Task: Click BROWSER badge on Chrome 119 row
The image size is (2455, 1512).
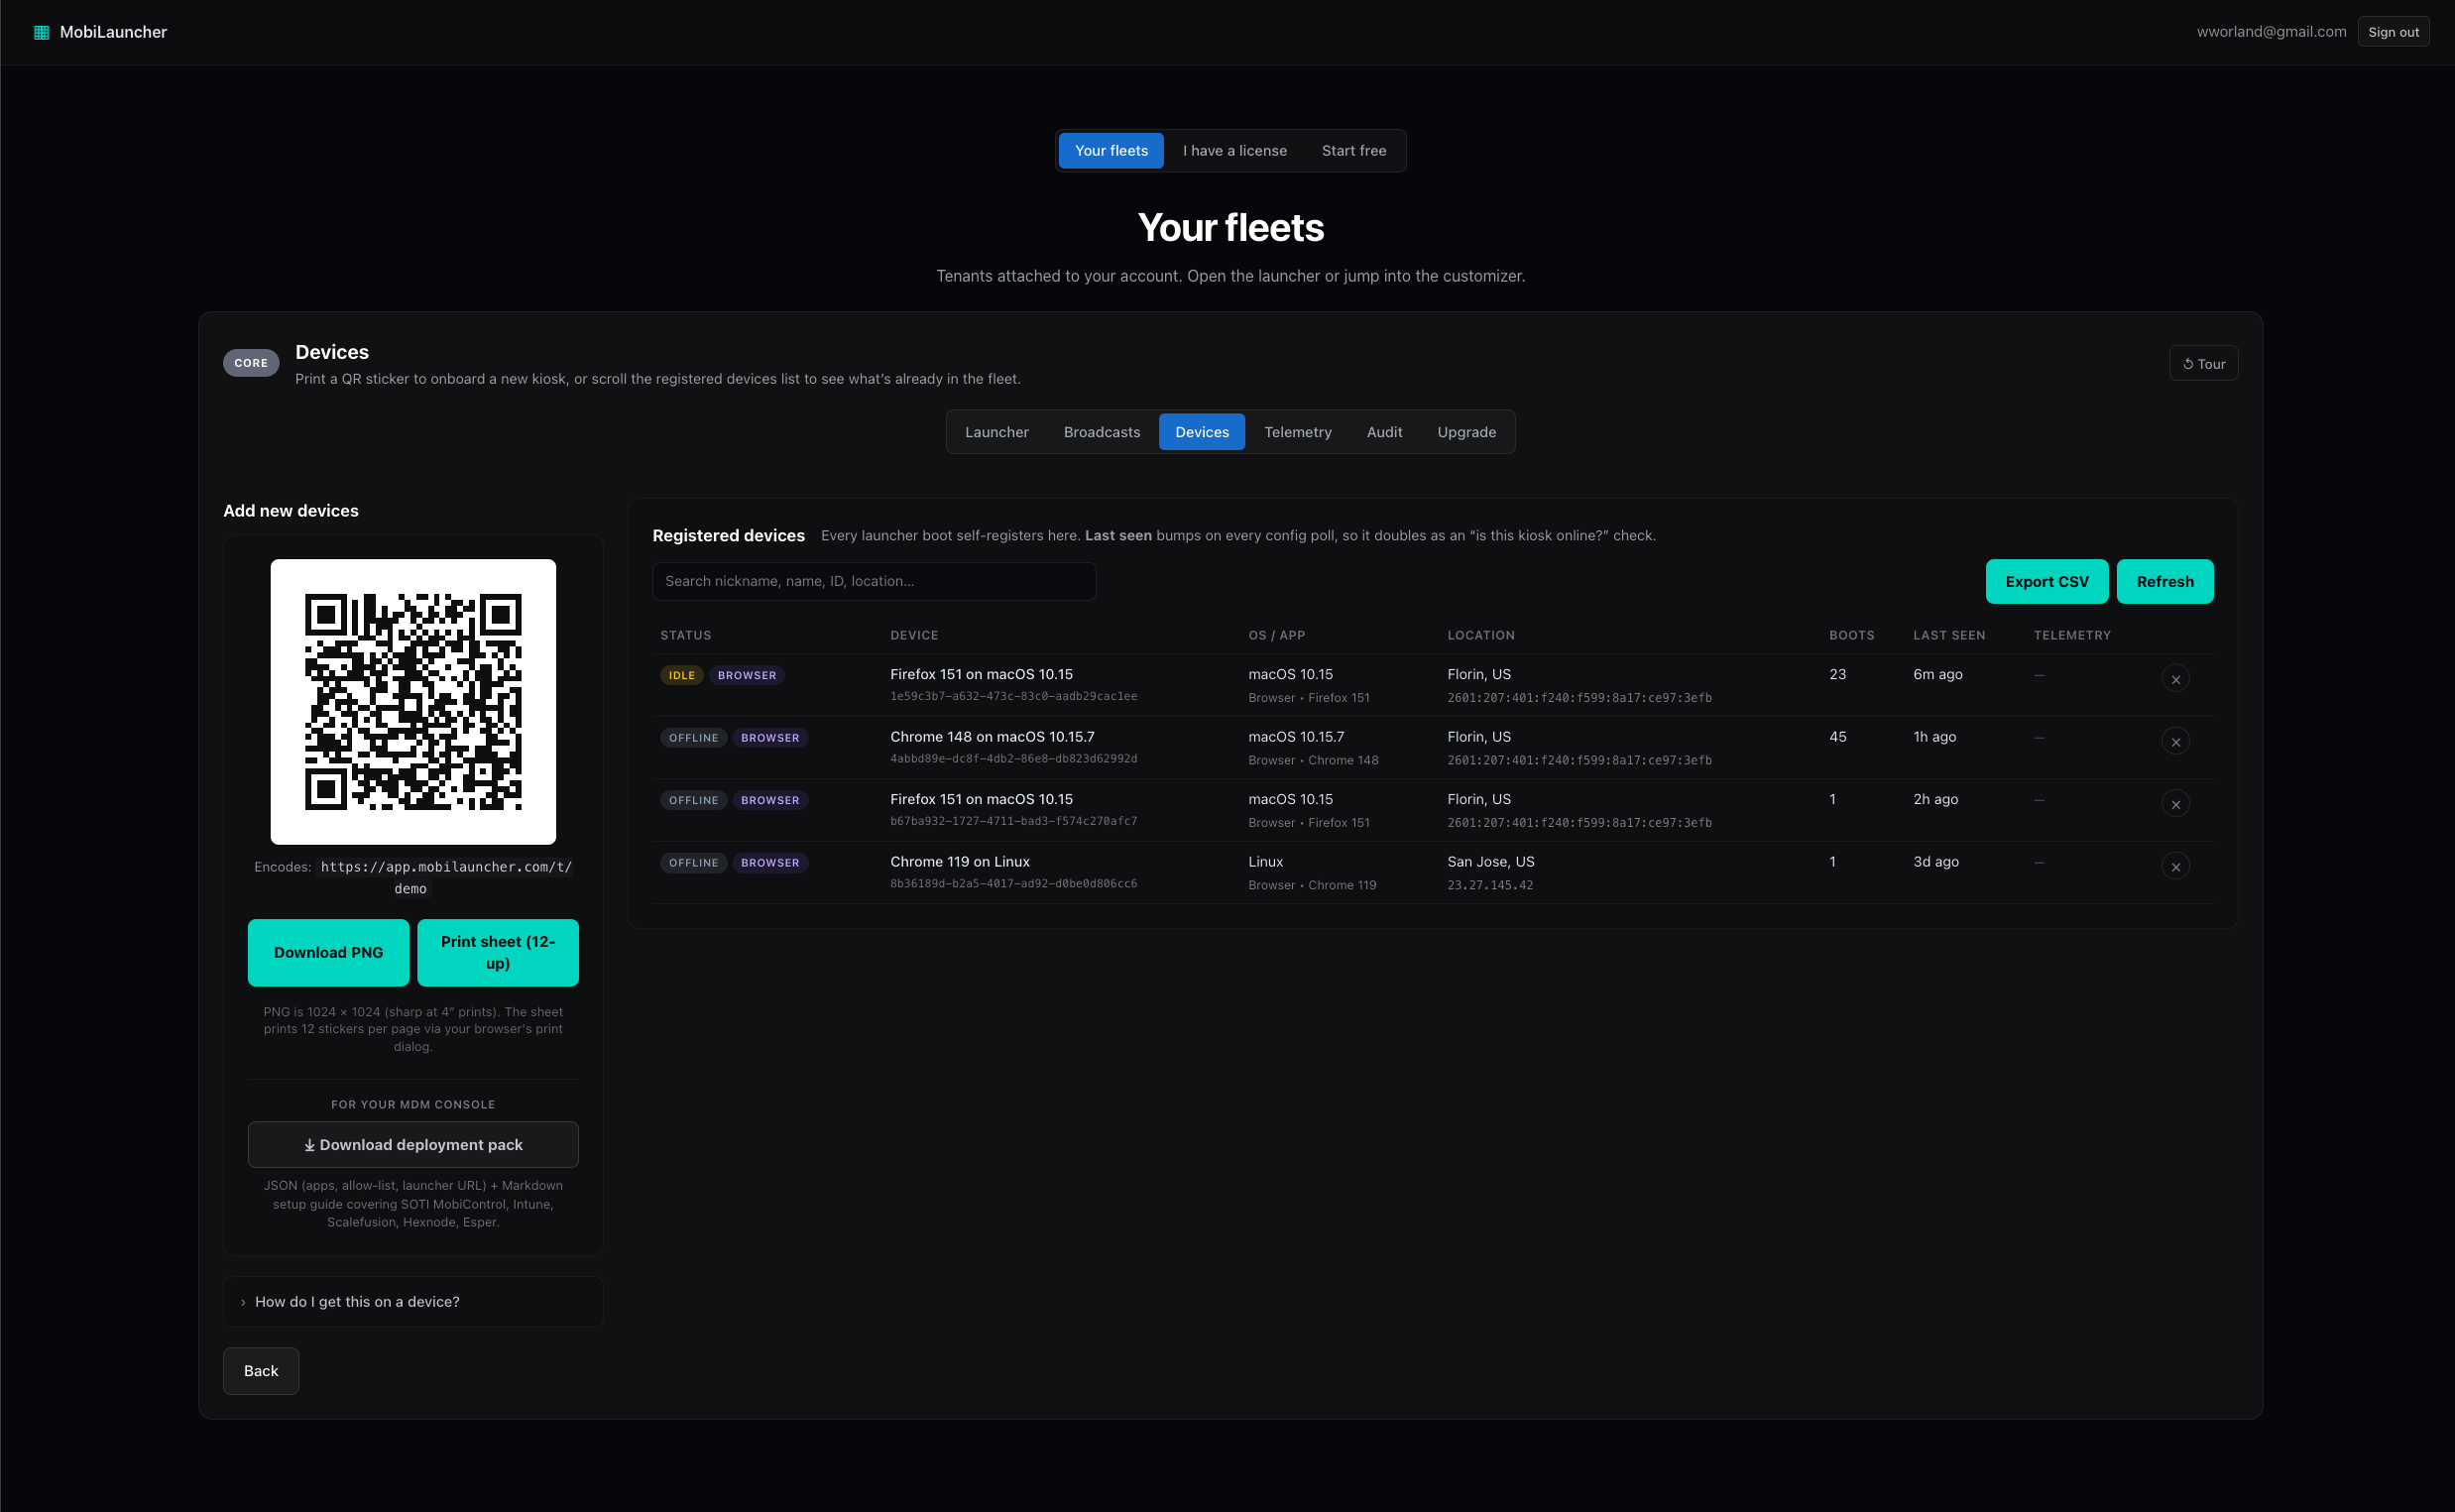Action: point(770,863)
